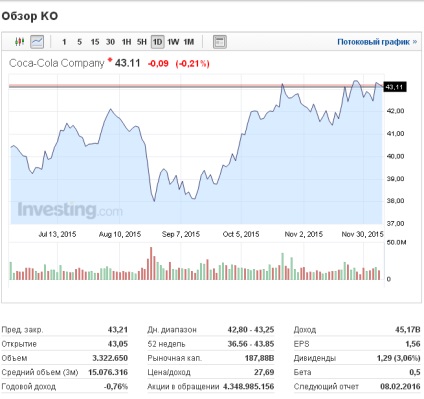Click the Investing.com watermark logo

pos(70,210)
